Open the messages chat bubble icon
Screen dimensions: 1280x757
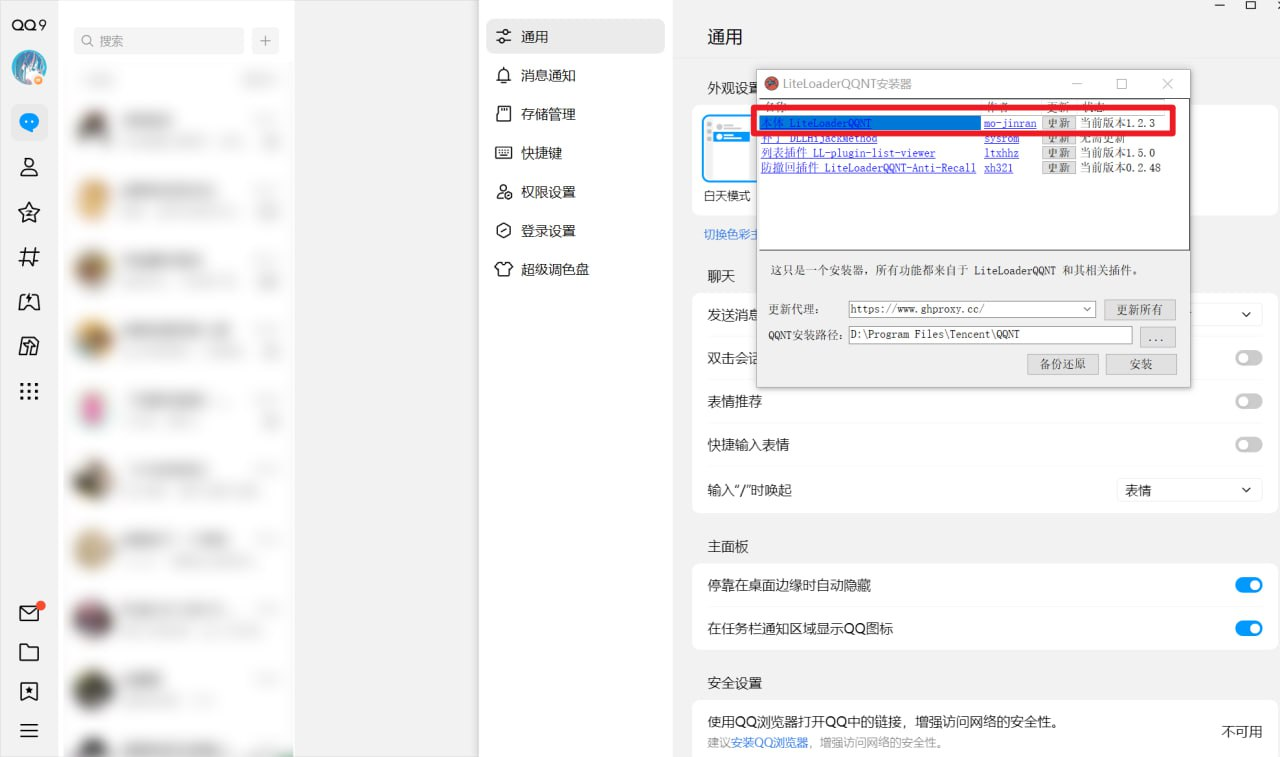coord(29,123)
